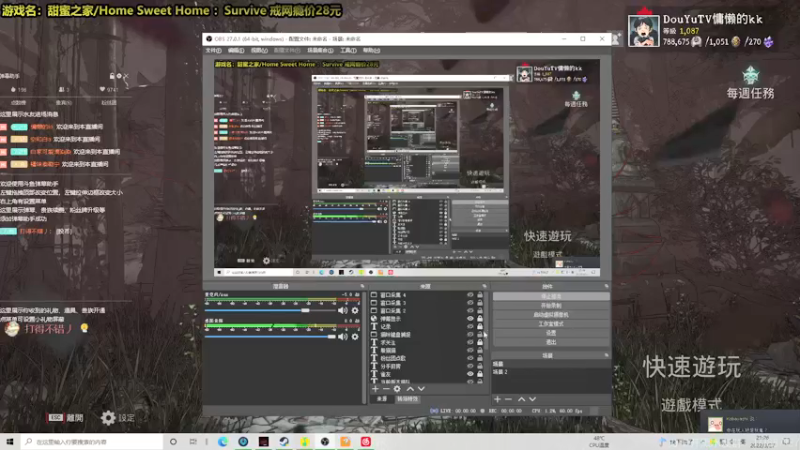The width and height of the screenshot is (800, 450).
Task: Mute the 桌面音频 mixer channel speaker icon
Action: (342, 336)
